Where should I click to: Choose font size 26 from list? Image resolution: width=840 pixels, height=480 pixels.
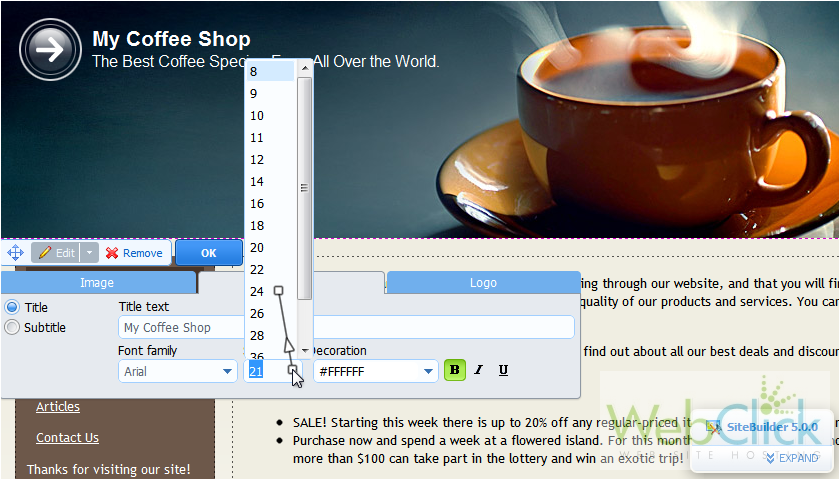point(269,313)
